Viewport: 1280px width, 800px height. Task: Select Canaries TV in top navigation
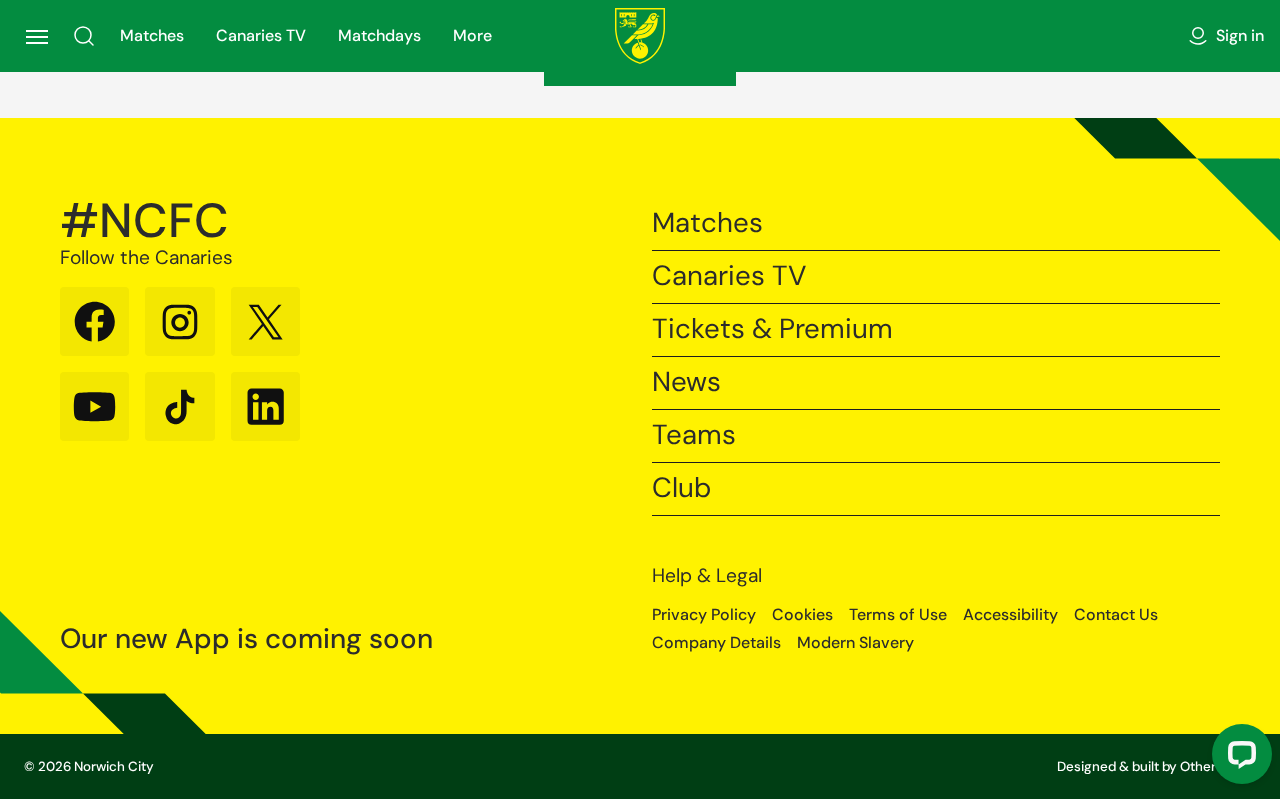click(261, 36)
